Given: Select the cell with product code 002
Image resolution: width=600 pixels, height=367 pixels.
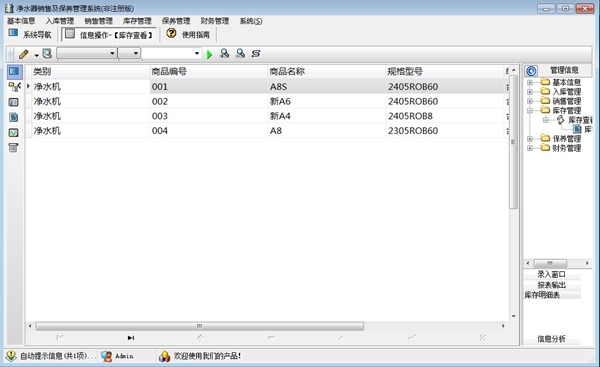Looking at the screenshot, I should coord(209,101).
